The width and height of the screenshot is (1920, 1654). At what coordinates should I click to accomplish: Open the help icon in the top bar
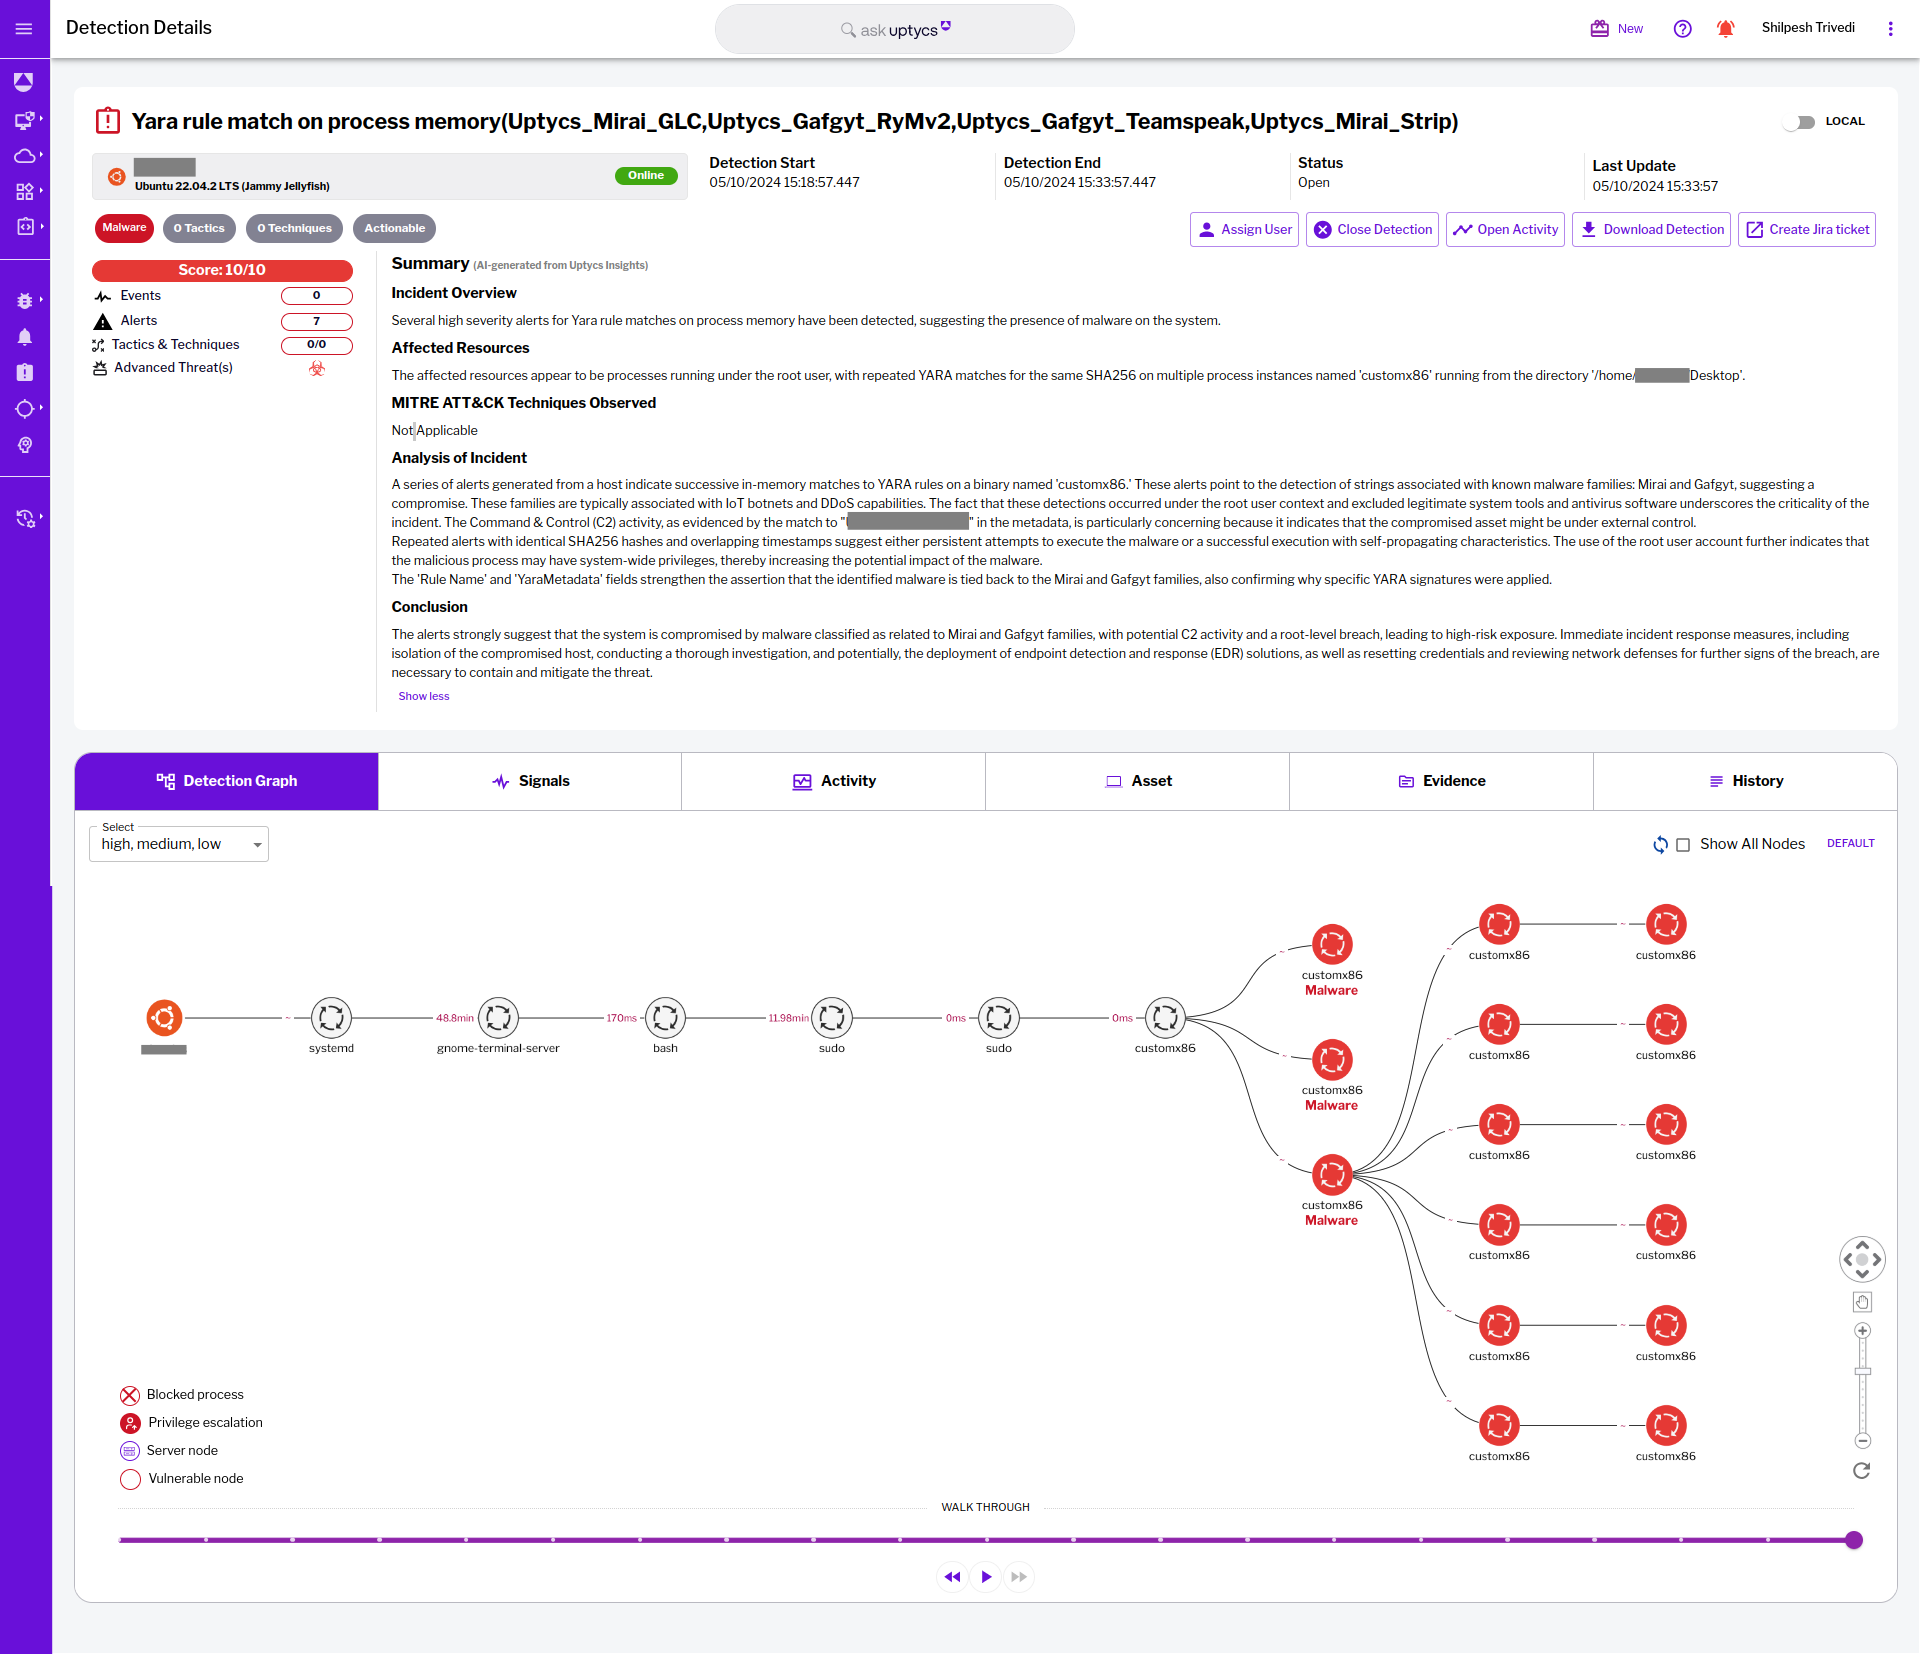click(x=1682, y=29)
